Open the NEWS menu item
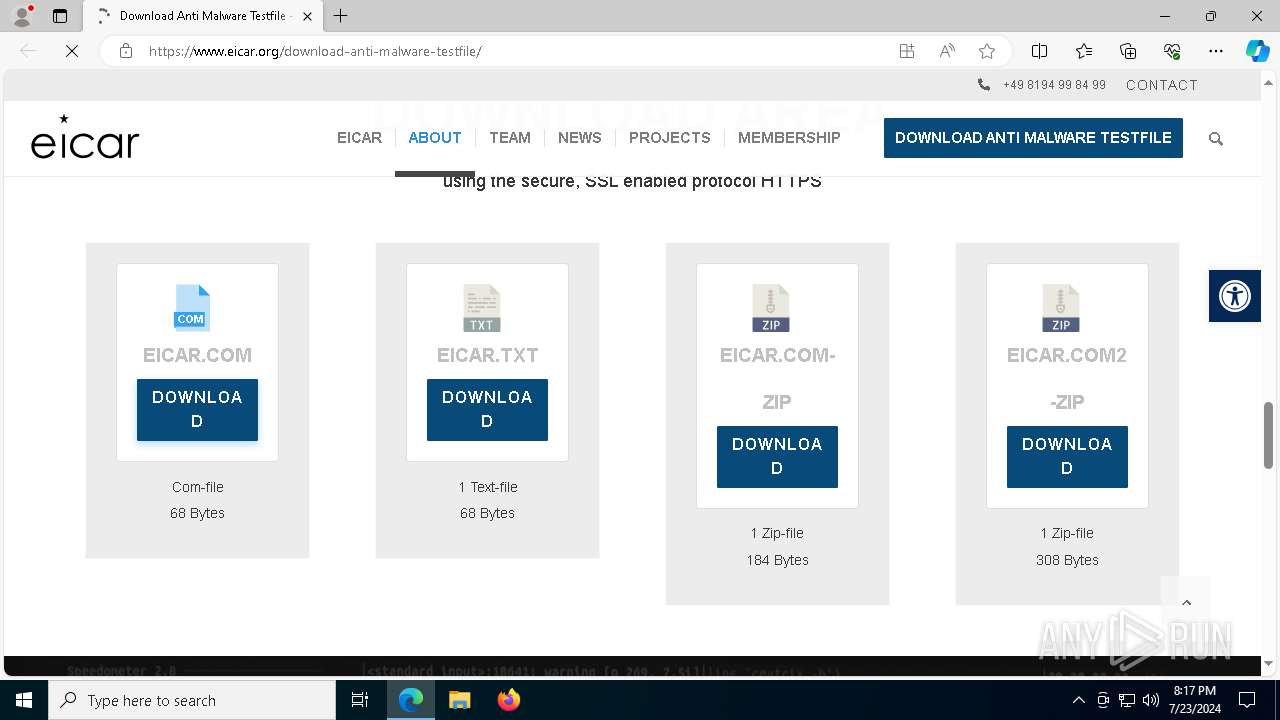 [580, 138]
